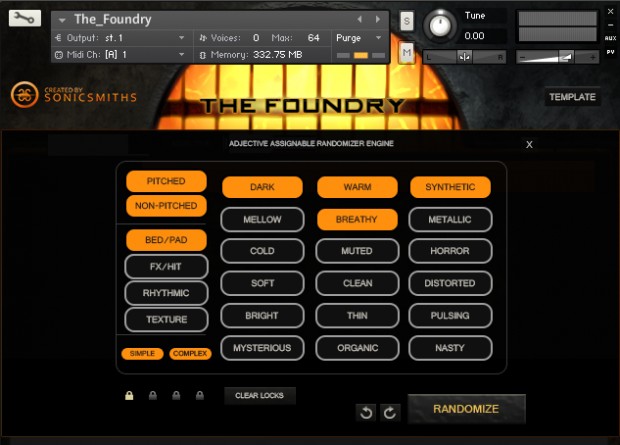Redo the randomization arrow

tap(389, 413)
